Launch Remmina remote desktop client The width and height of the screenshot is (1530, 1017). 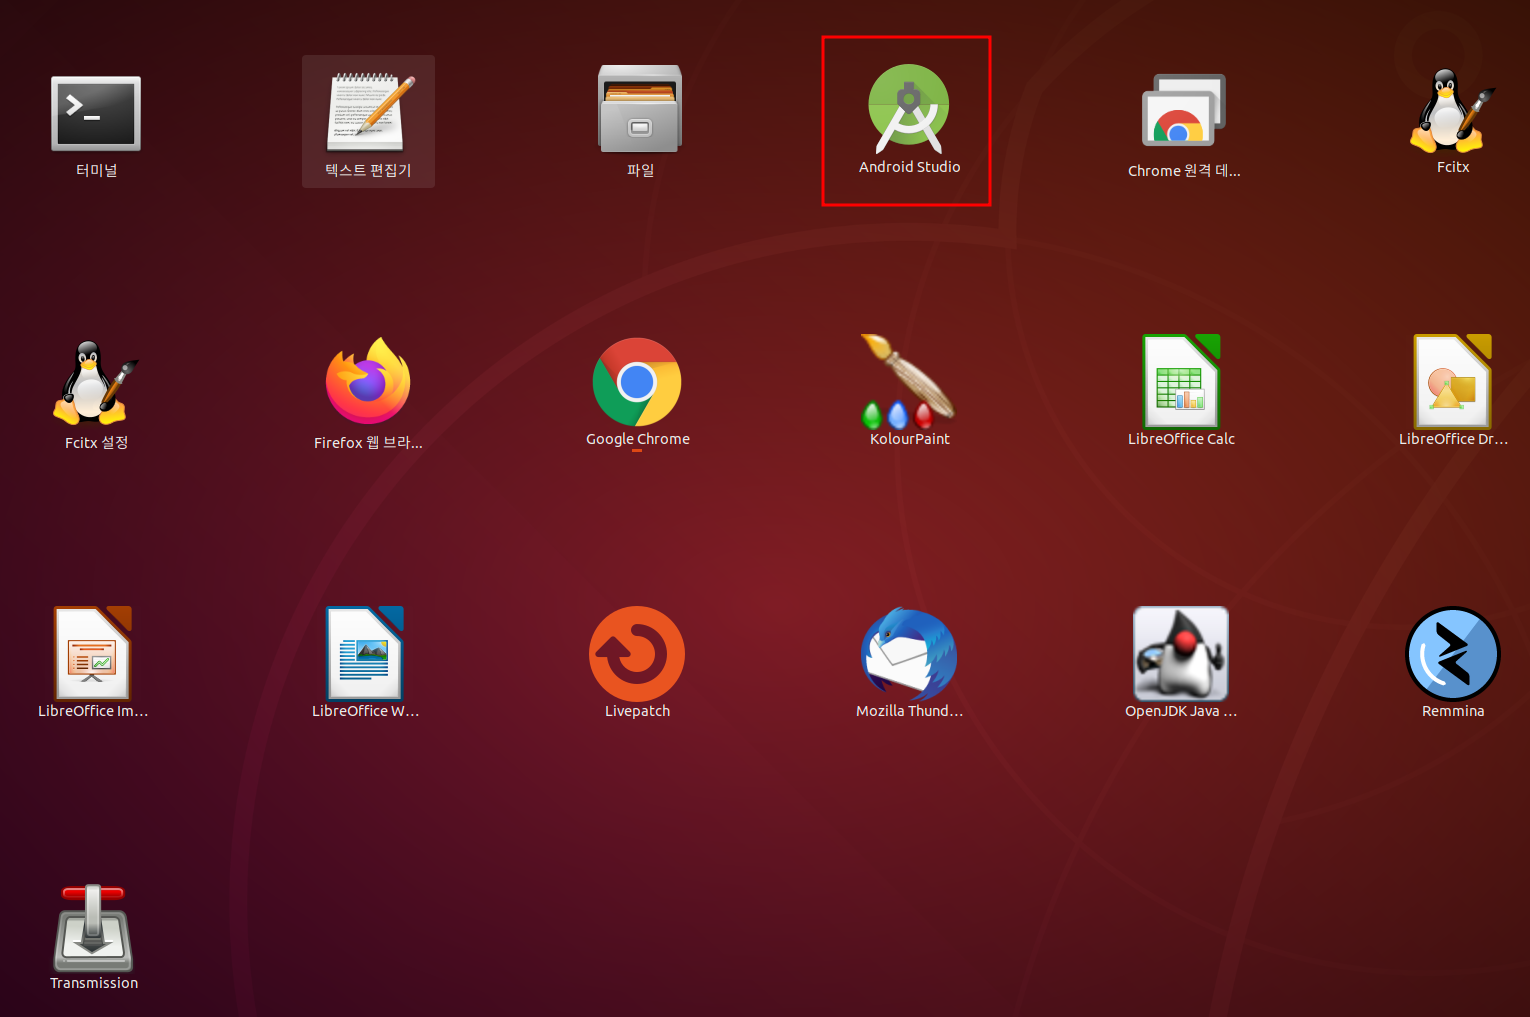tap(1453, 654)
